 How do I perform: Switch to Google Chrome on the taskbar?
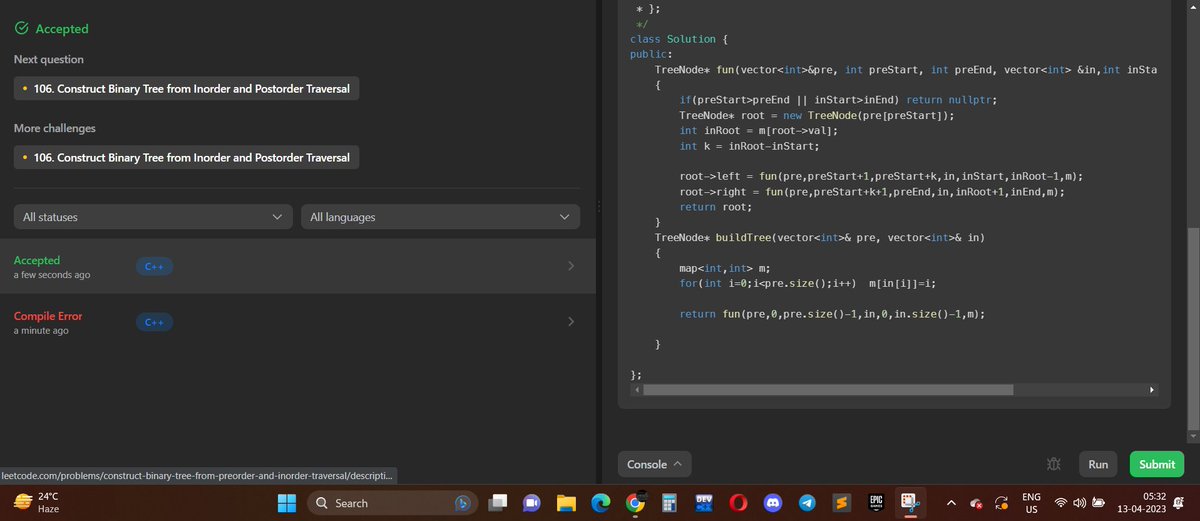coord(635,503)
